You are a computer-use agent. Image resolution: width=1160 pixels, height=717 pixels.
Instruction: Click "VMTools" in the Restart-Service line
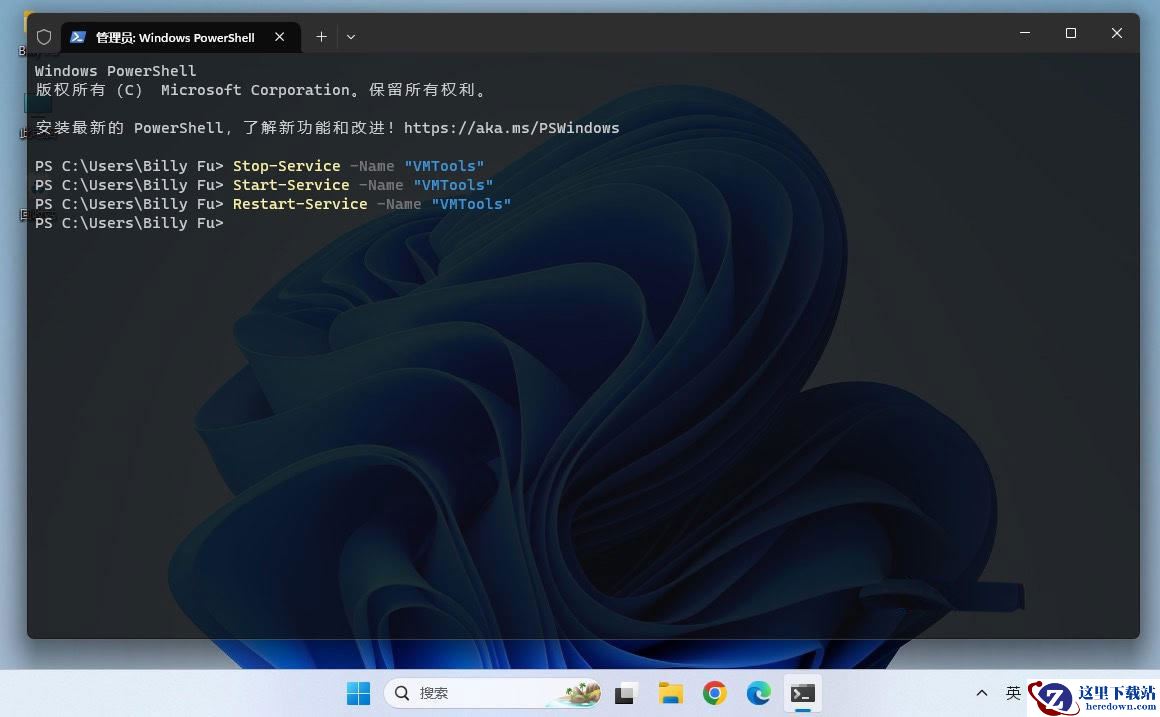coord(471,204)
